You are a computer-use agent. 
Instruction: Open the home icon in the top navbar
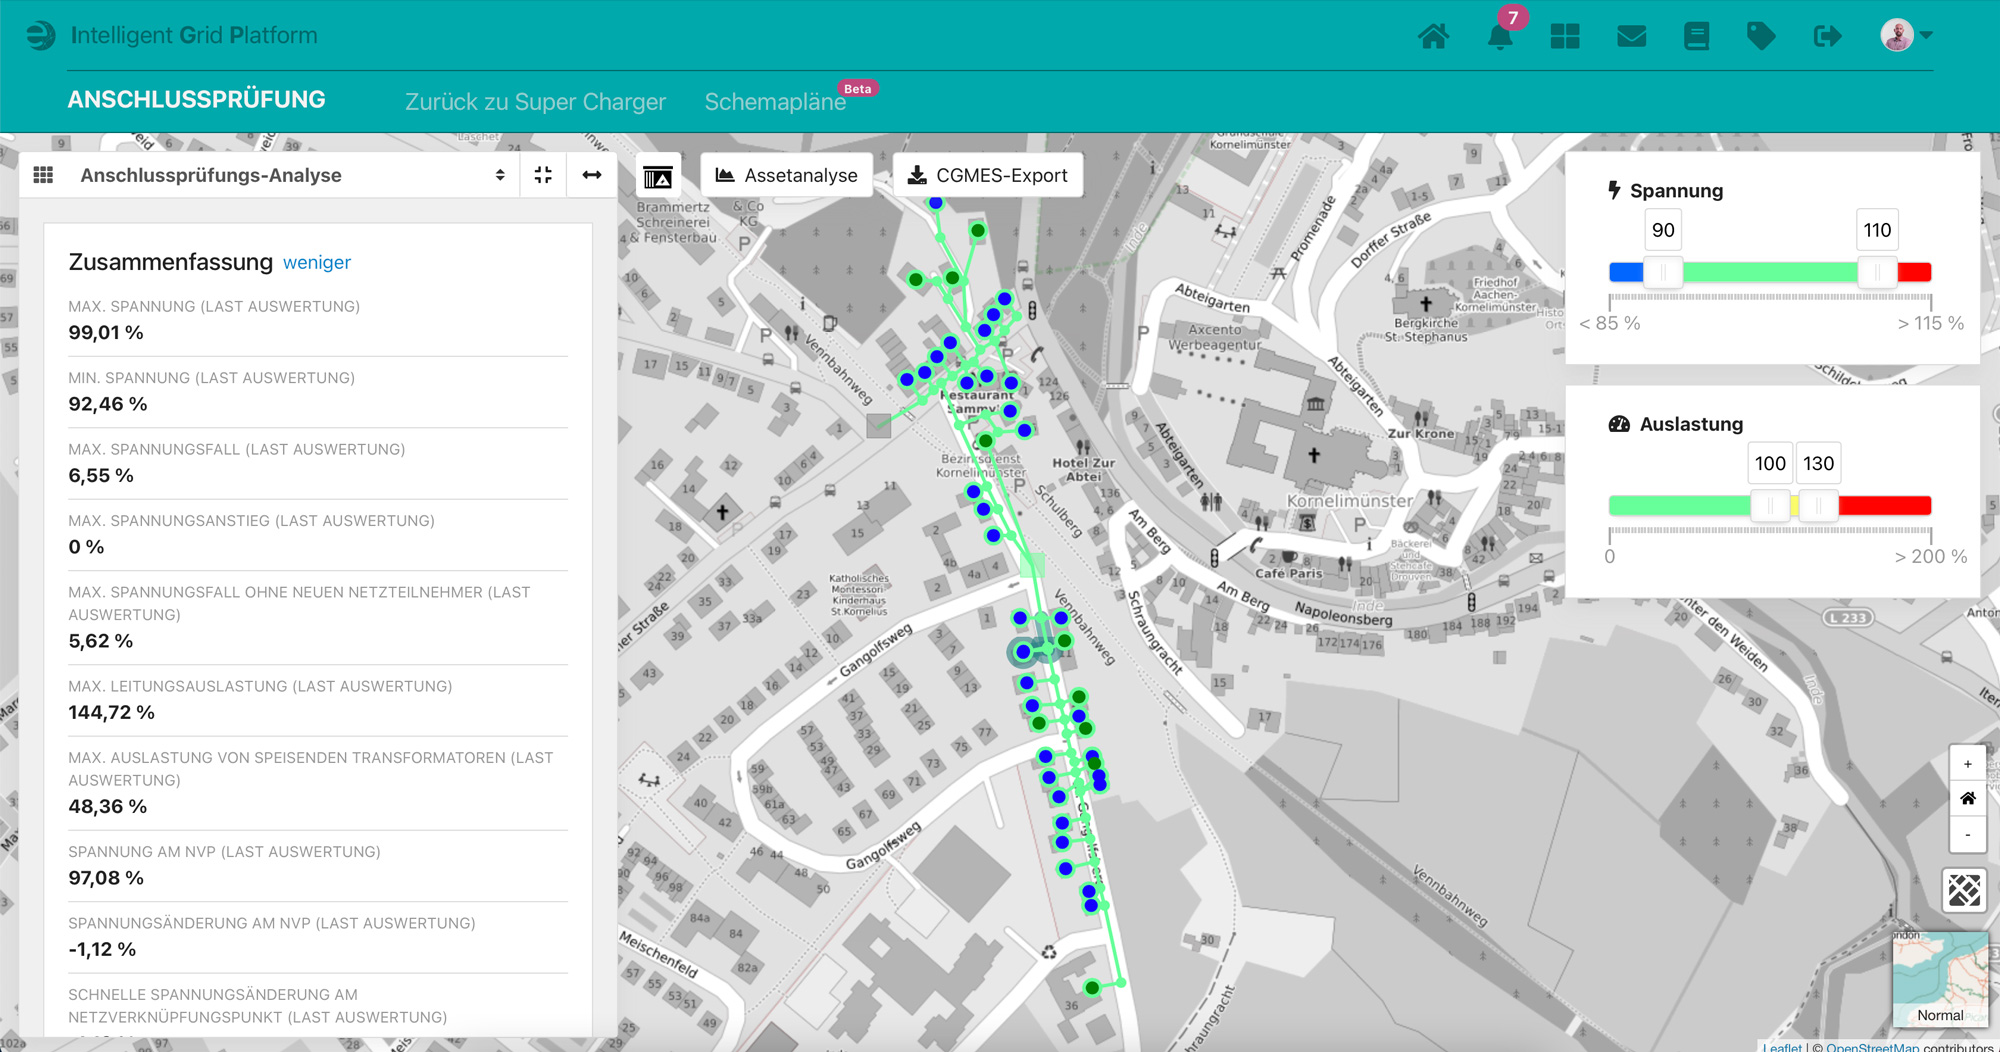1434,35
